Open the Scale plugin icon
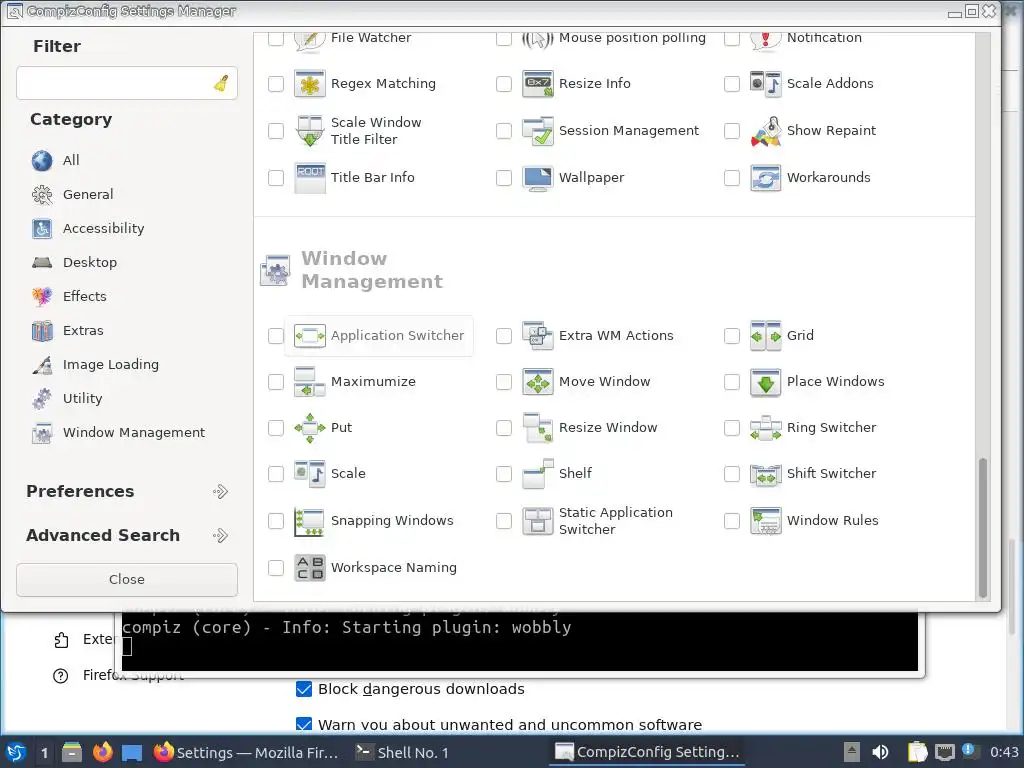 pos(310,473)
